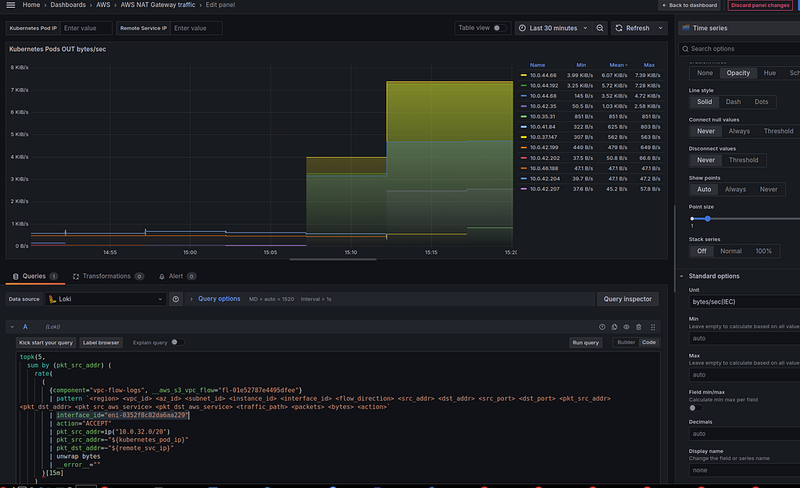Click the Home breadcrumb
The width and height of the screenshot is (800, 488).
[31, 5]
